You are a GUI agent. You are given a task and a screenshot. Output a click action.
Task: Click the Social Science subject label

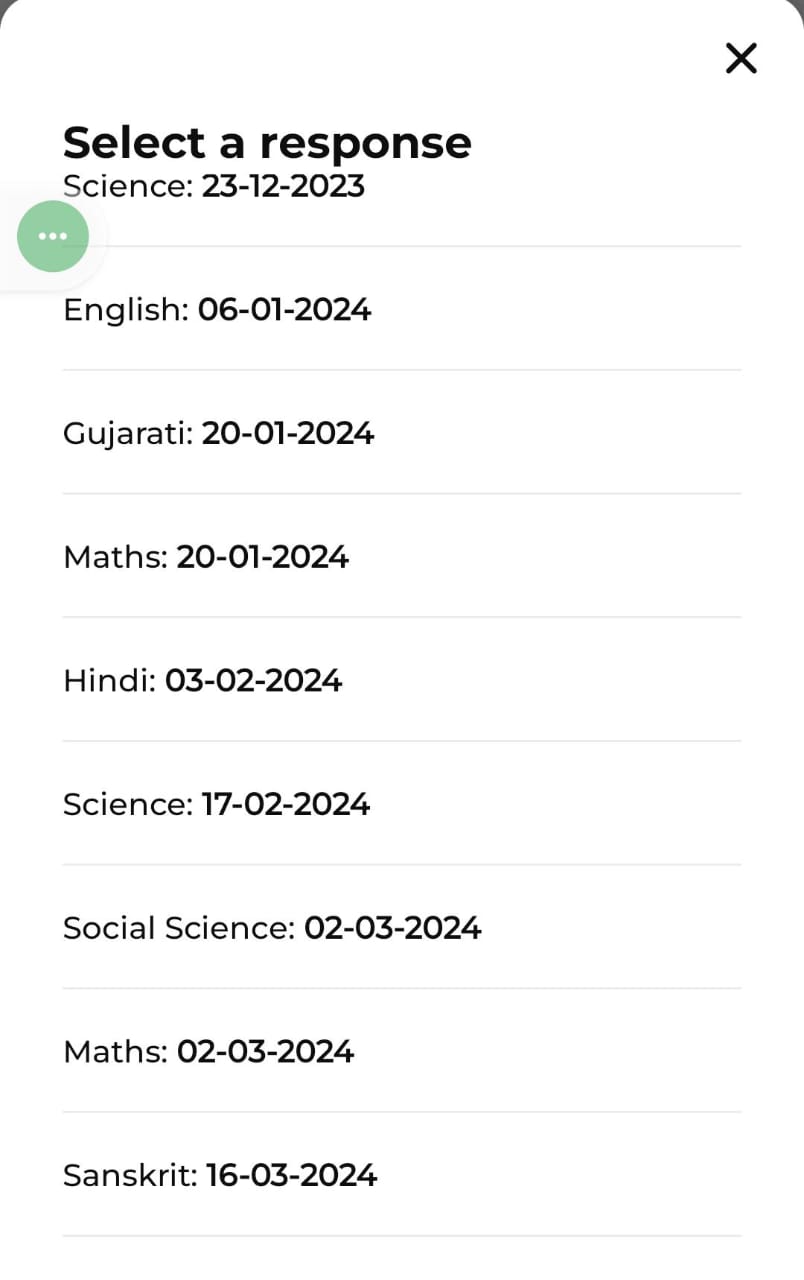(179, 928)
